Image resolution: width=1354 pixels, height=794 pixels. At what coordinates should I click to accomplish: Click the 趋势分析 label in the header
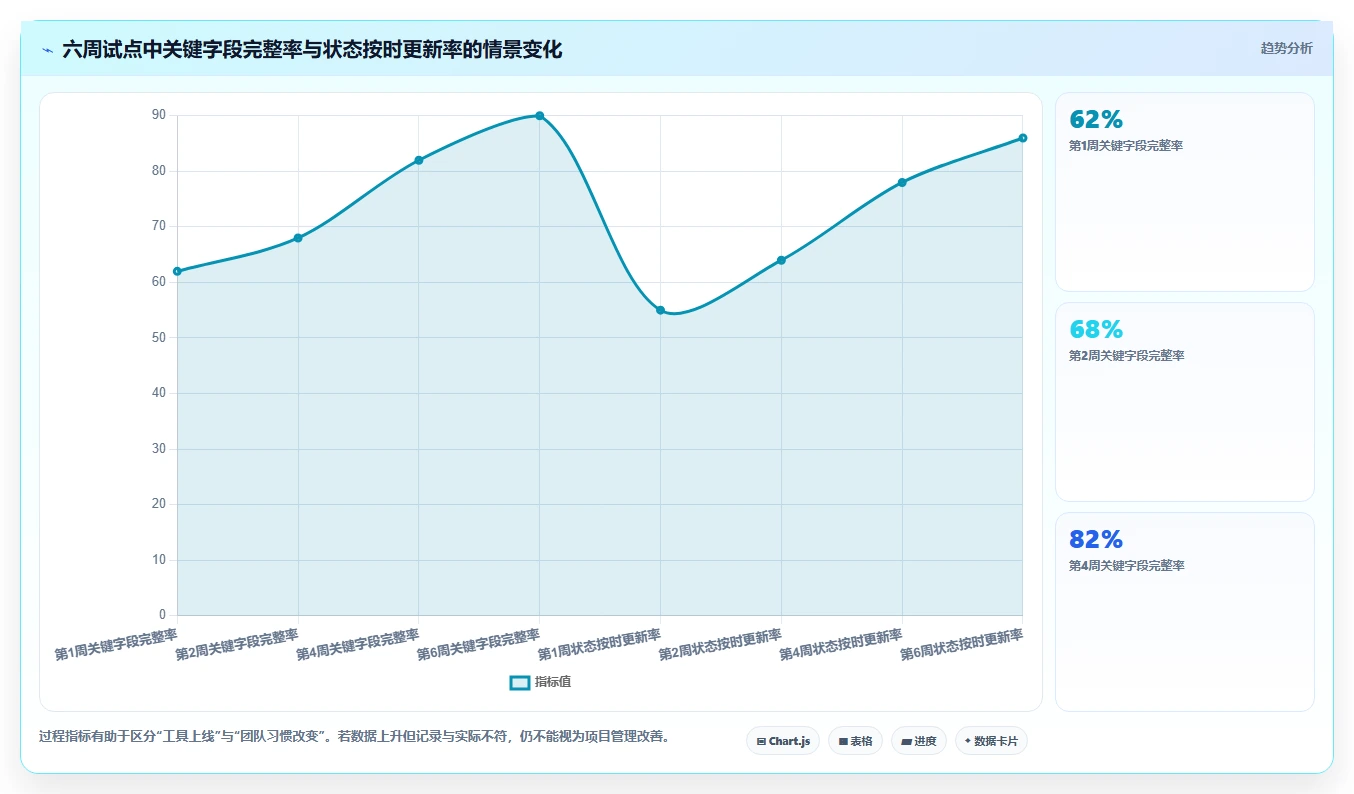pos(1286,48)
